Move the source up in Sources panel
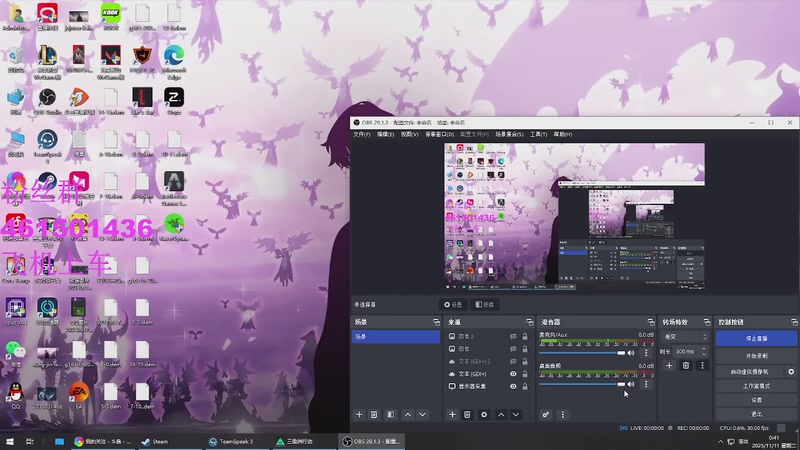 [501, 415]
